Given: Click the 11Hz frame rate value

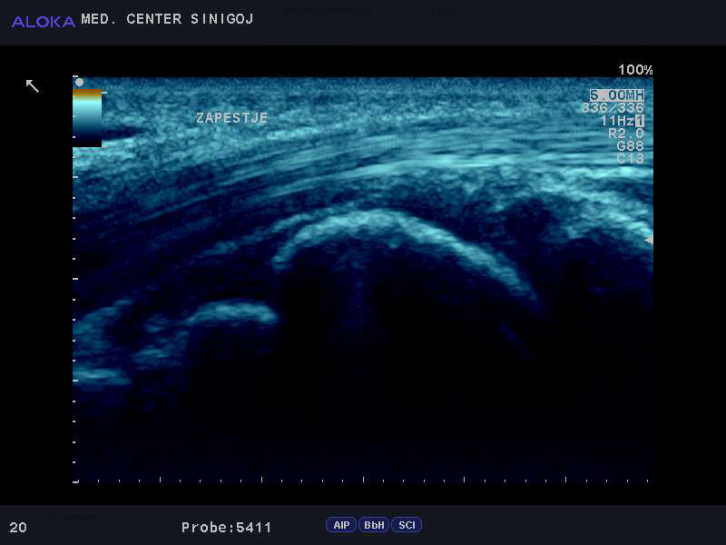Looking at the screenshot, I should click(x=617, y=121).
